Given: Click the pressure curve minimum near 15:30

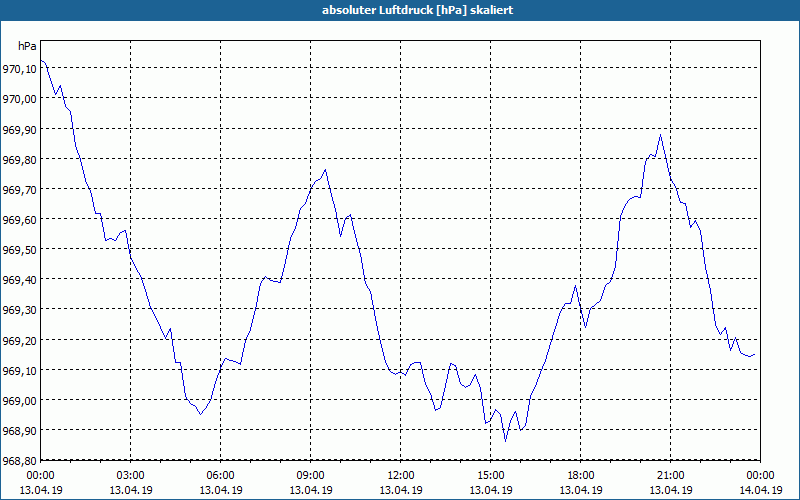Looking at the screenshot, I should pos(506,441).
